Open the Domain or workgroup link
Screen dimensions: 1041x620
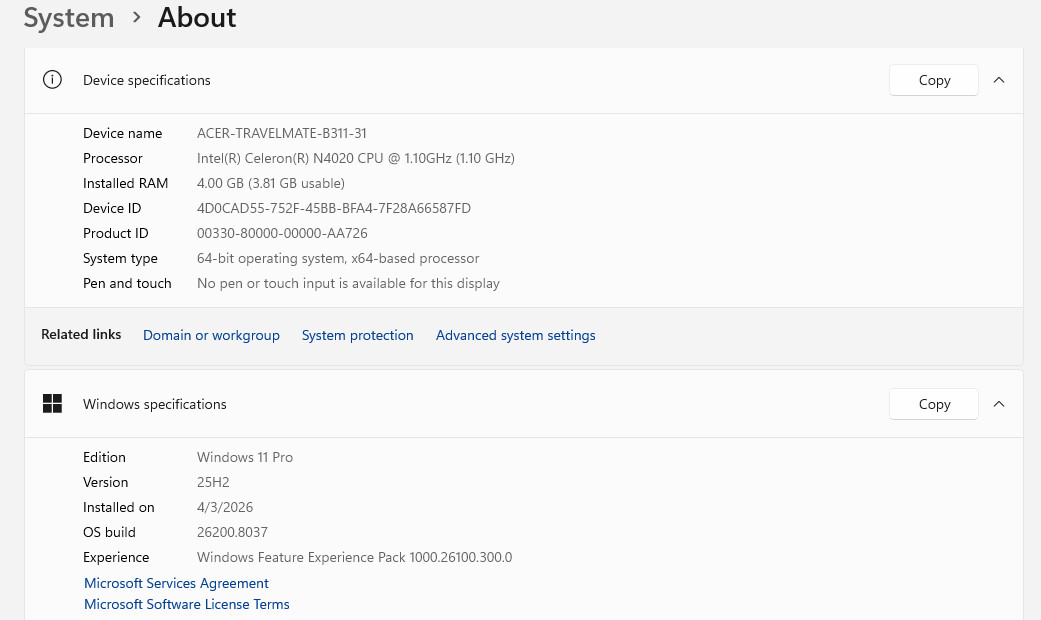coord(211,335)
